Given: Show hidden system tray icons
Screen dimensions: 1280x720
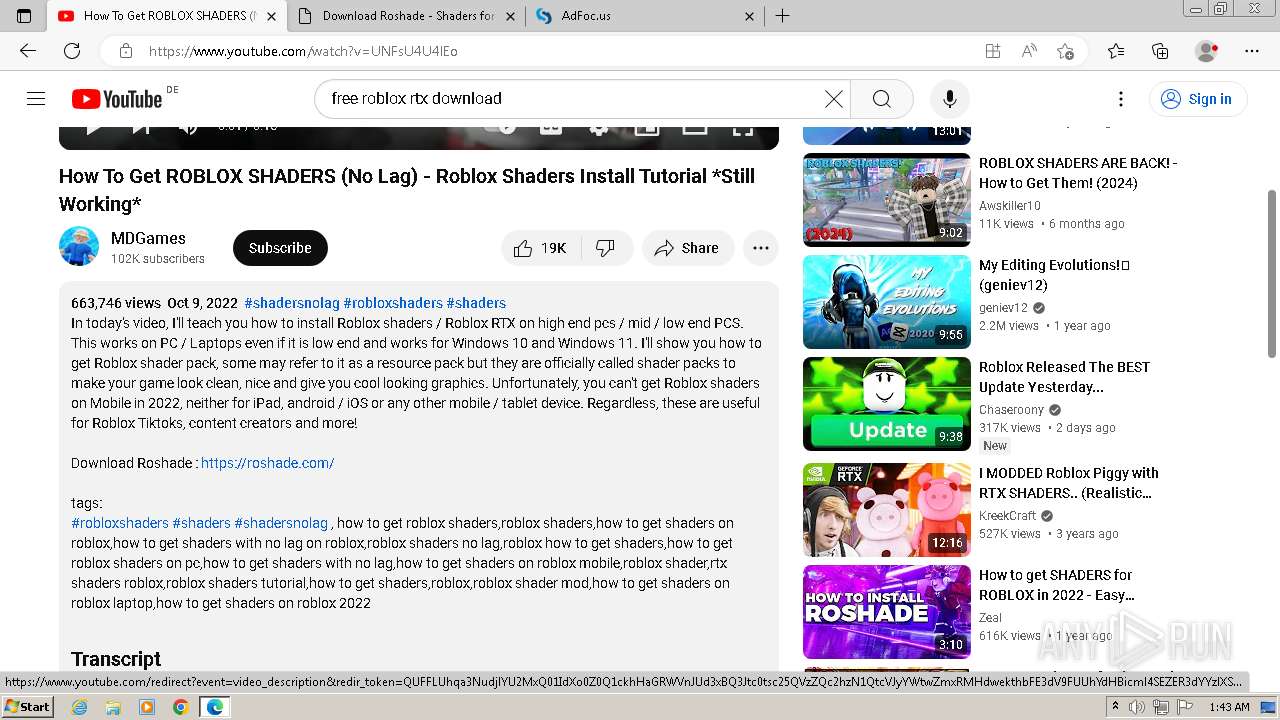Looking at the screenshot, I should pyautogui.click(x=1115, y=707).
